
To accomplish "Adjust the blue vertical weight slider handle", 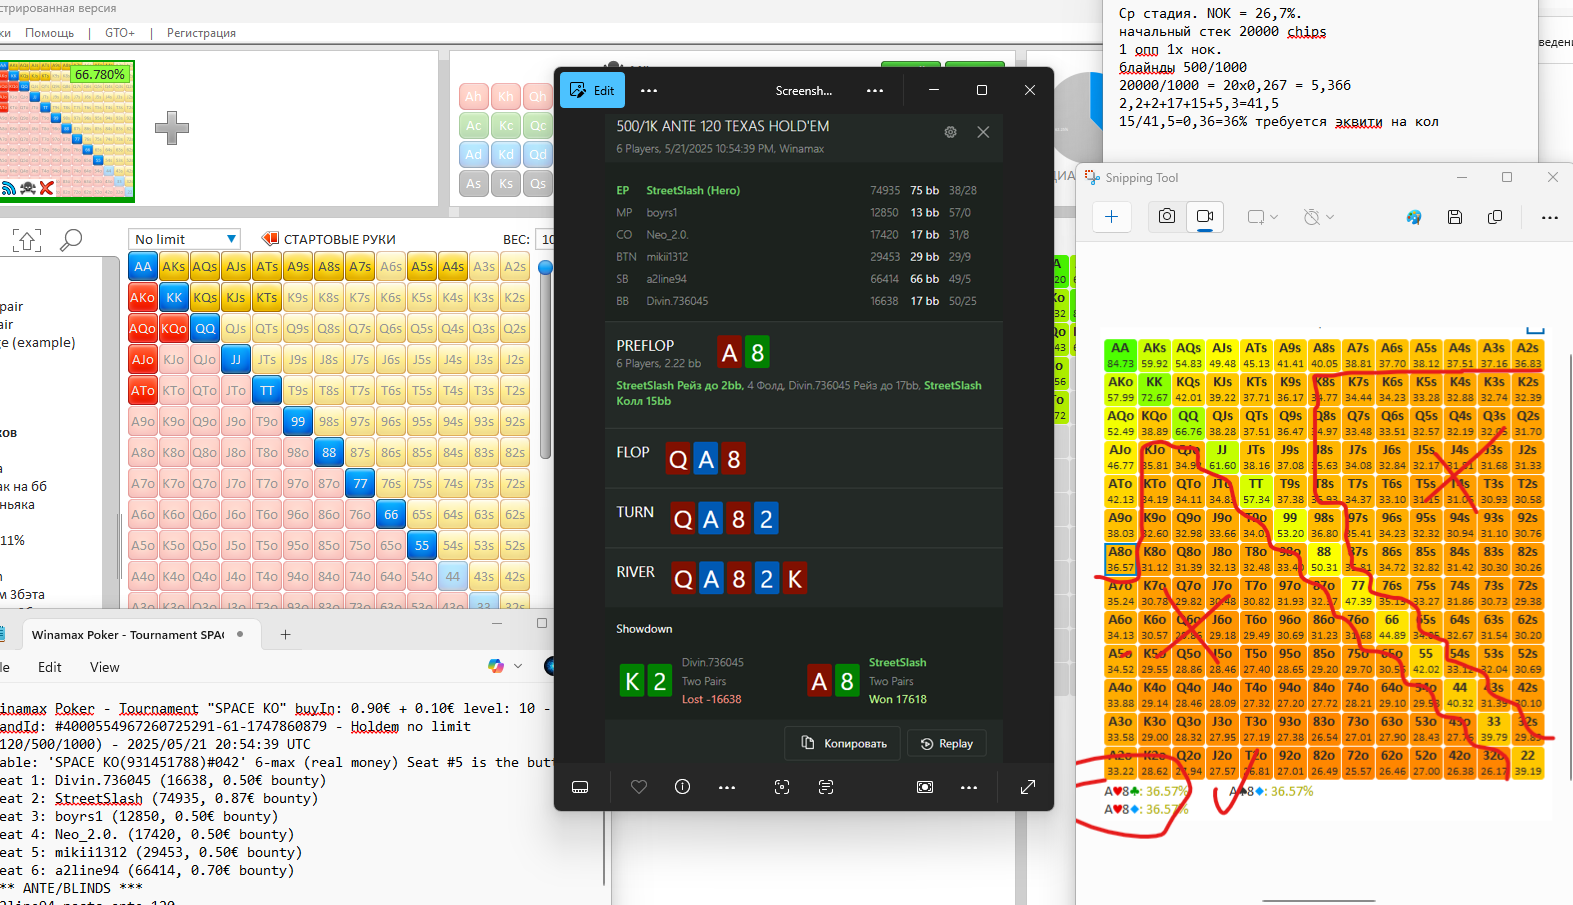I will coord(545,267).
